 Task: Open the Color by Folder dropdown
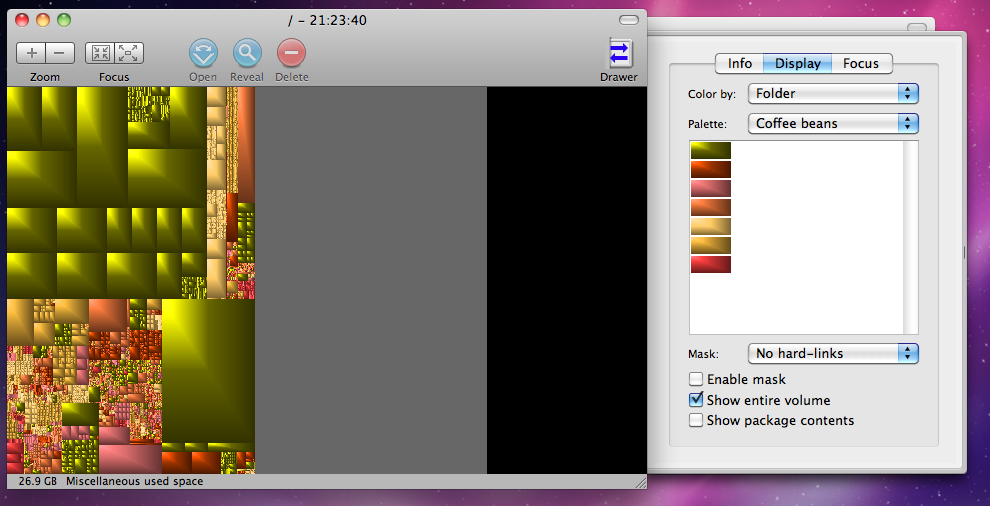(x=833, y=93)
